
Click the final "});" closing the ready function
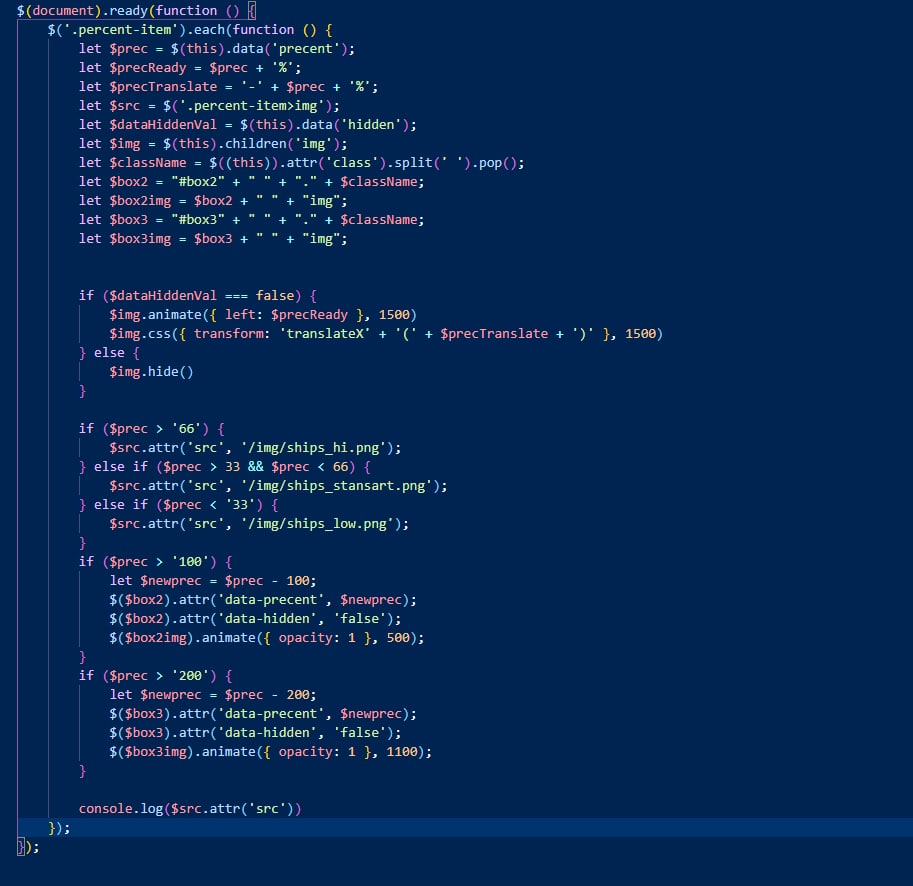pyautogui.click(x=28, y=847)
